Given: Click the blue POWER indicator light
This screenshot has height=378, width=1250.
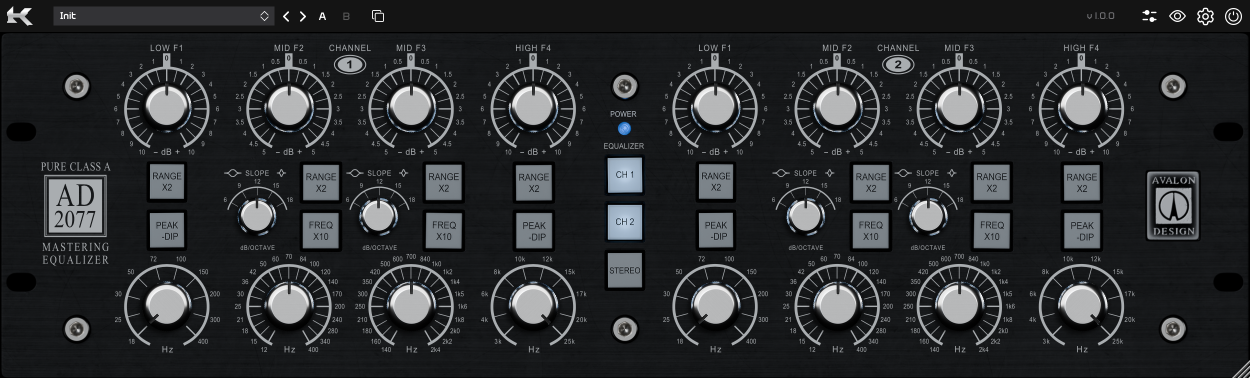Looking at the screenshot, I should click(624, 129).
